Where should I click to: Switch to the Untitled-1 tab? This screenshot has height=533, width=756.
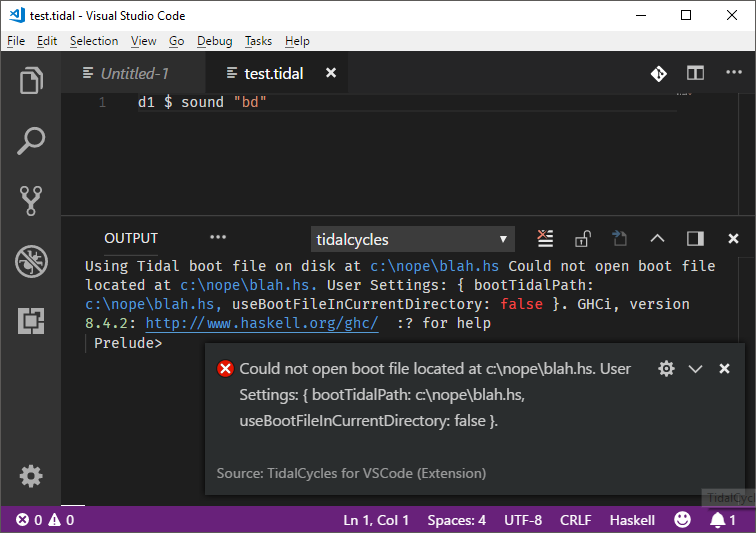click(134, 73)
